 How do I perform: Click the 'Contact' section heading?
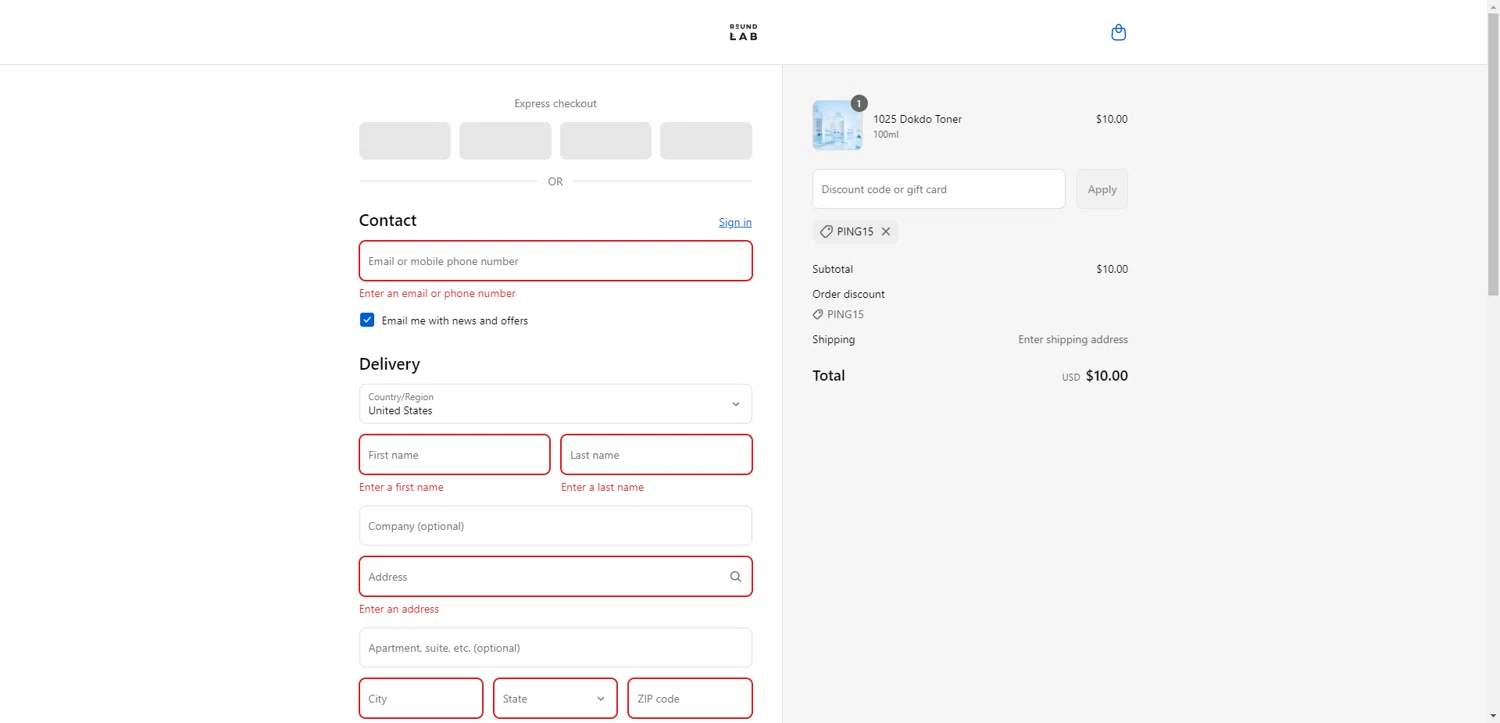(x=388, y=220)
